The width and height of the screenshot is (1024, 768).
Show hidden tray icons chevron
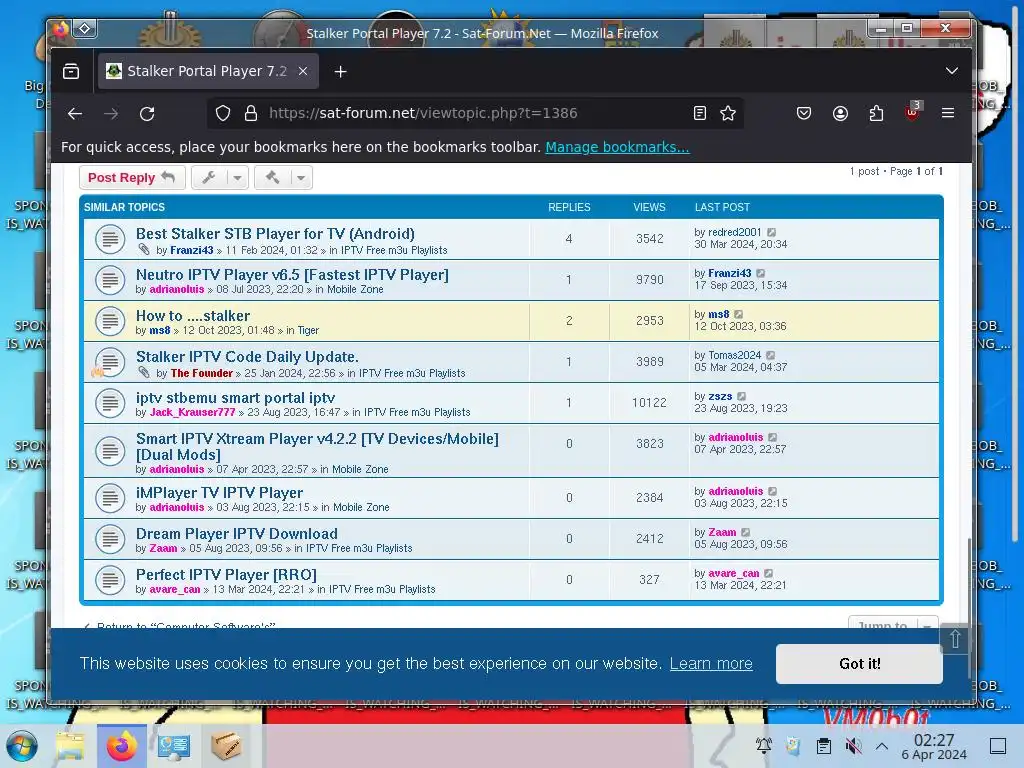pos(882,746)
